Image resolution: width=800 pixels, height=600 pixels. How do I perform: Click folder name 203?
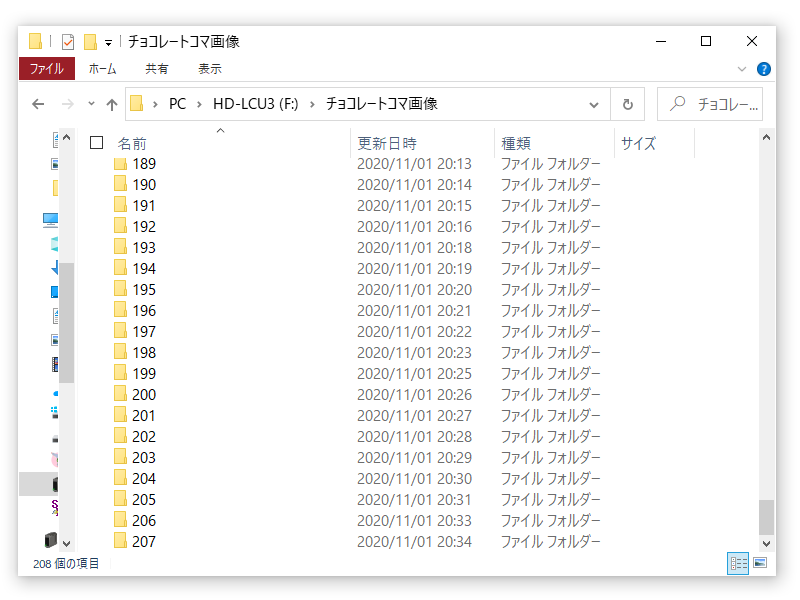click(x=144, y=458)
